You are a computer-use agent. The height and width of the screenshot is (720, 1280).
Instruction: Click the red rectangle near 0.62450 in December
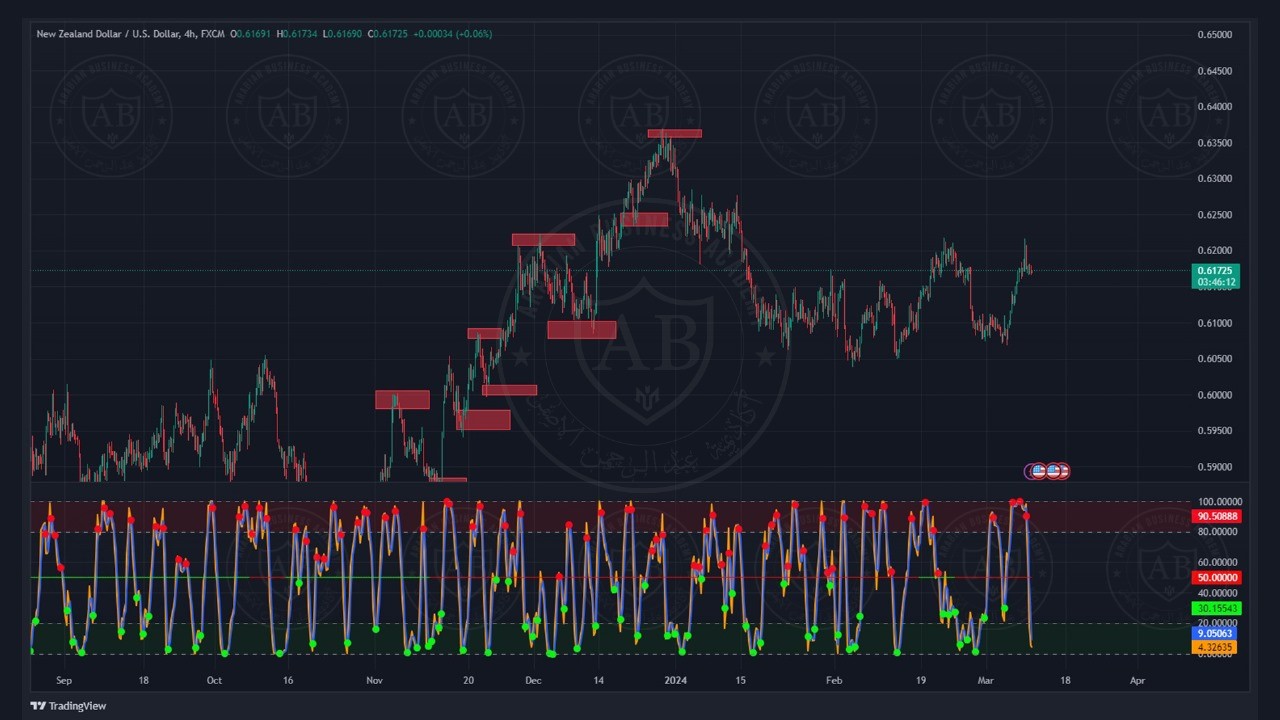click(x=644, y=220)
